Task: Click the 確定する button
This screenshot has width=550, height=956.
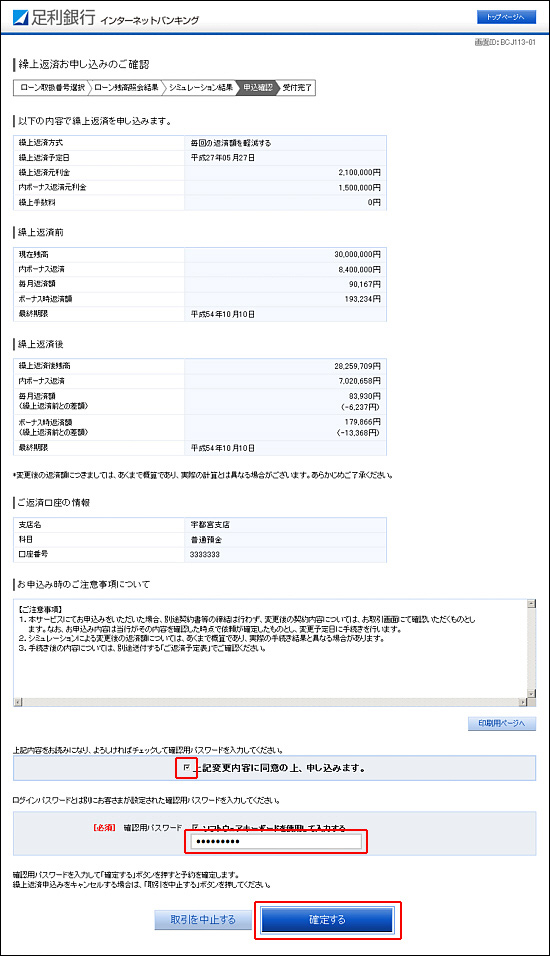Action: (327, 919)
